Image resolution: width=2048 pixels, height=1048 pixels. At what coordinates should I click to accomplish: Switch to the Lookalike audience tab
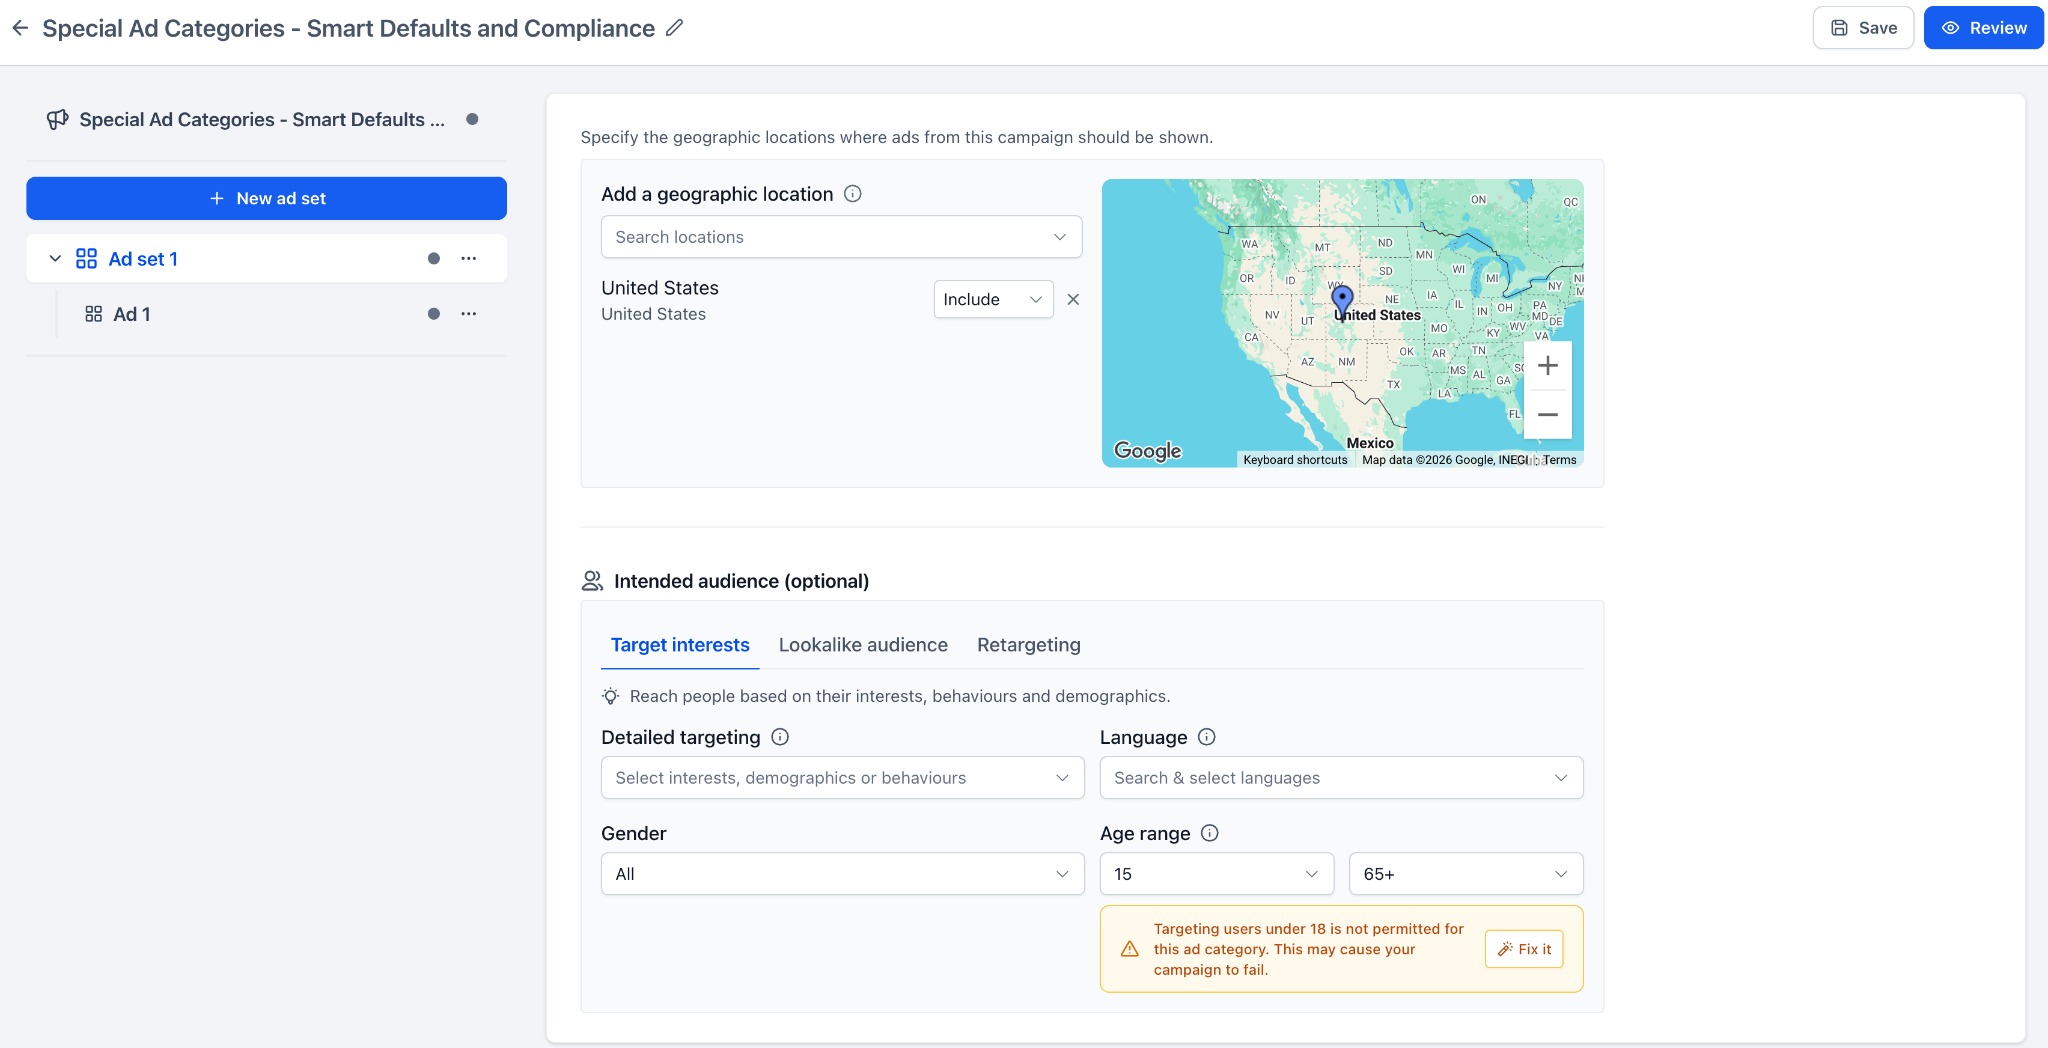pyautogui.click(x=863, y=645)
